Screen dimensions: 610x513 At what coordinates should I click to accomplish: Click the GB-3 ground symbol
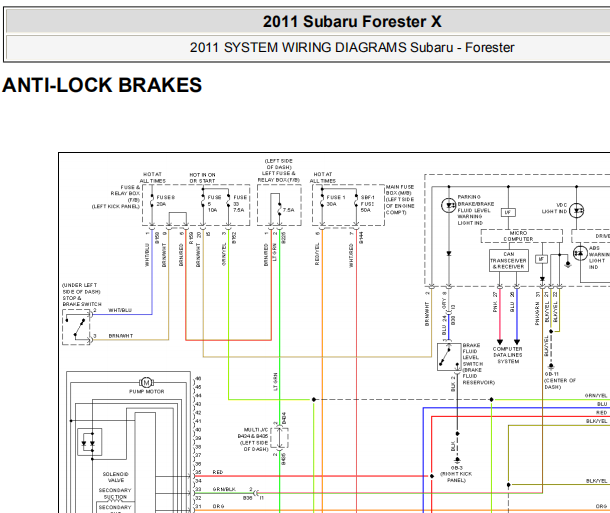(457, 460)
